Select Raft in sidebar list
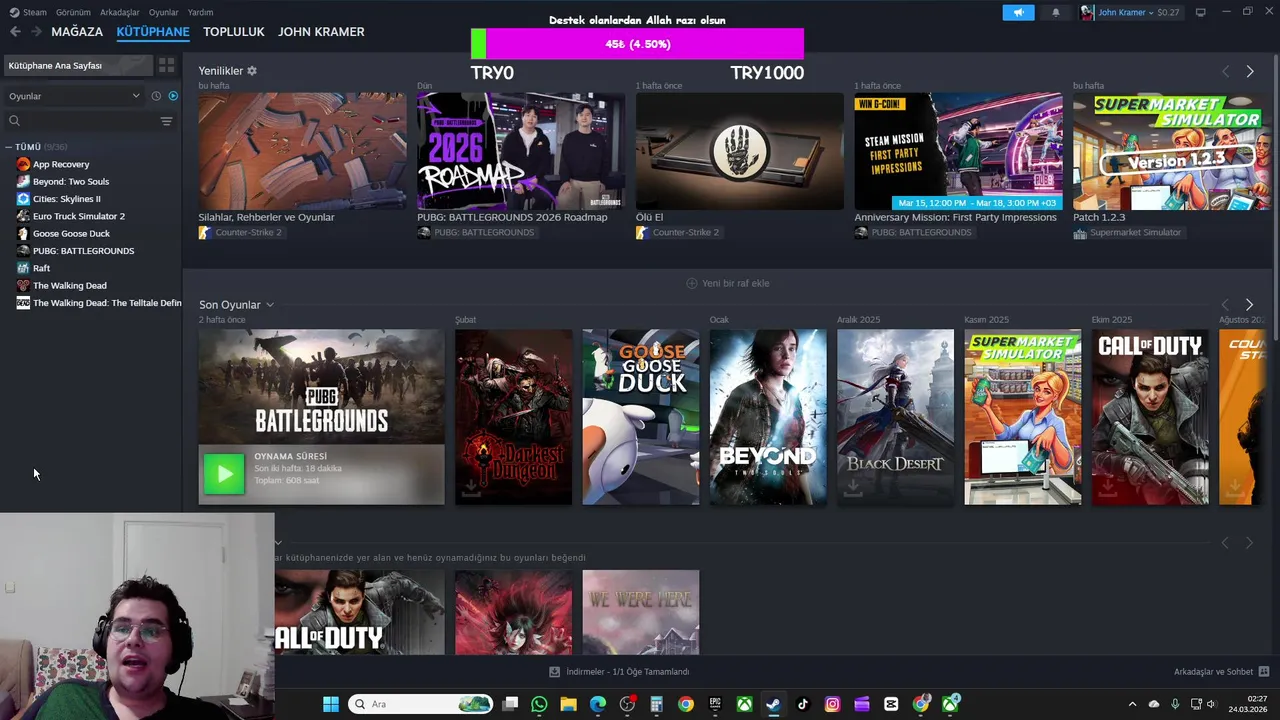This screenshot has height=720, width=1280. (41, 268)
